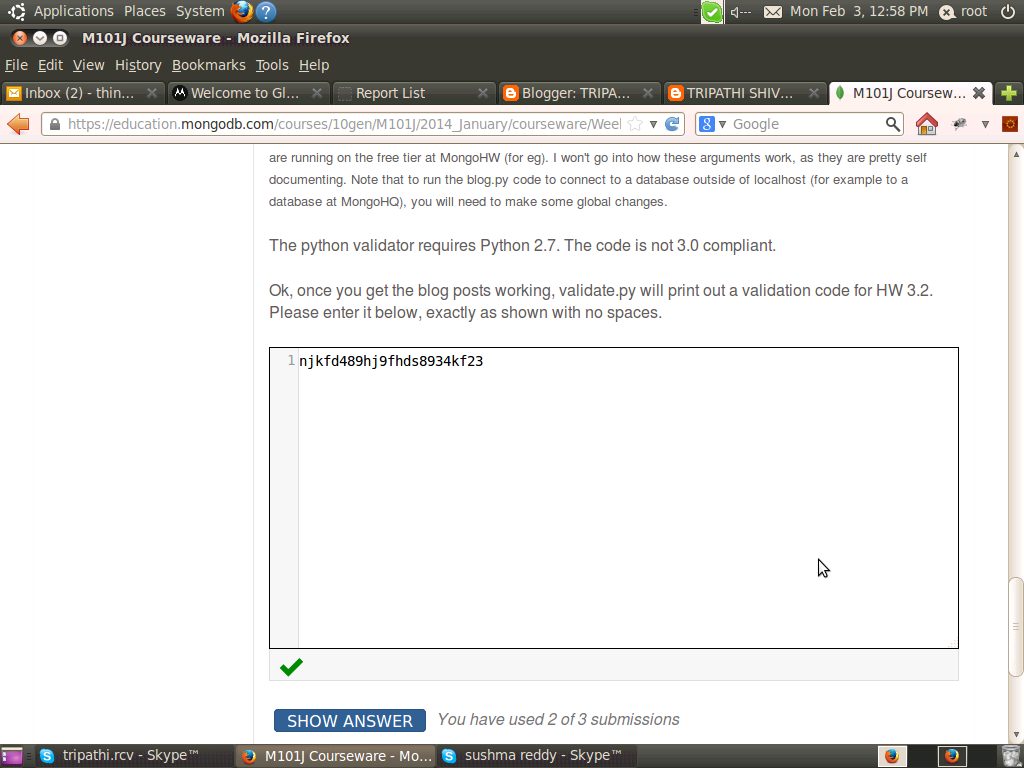Open the System menu

[x=200, y=11]
